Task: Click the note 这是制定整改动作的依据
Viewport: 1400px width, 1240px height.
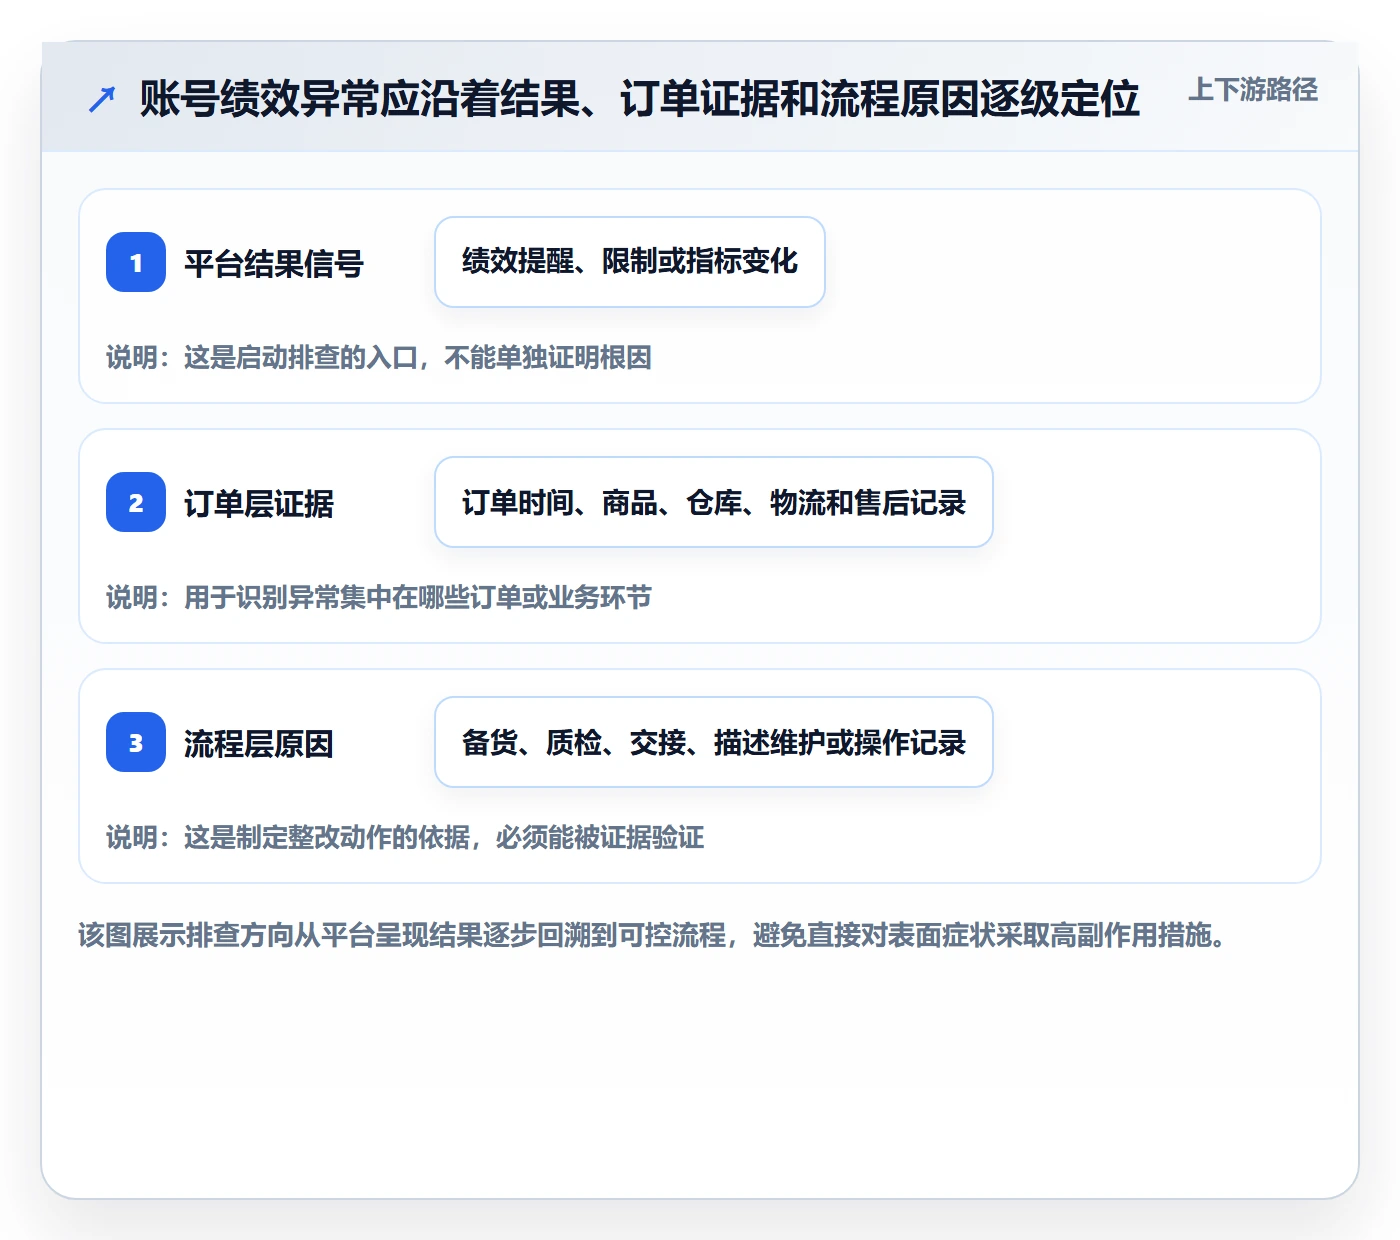Action: click(405, 838)
